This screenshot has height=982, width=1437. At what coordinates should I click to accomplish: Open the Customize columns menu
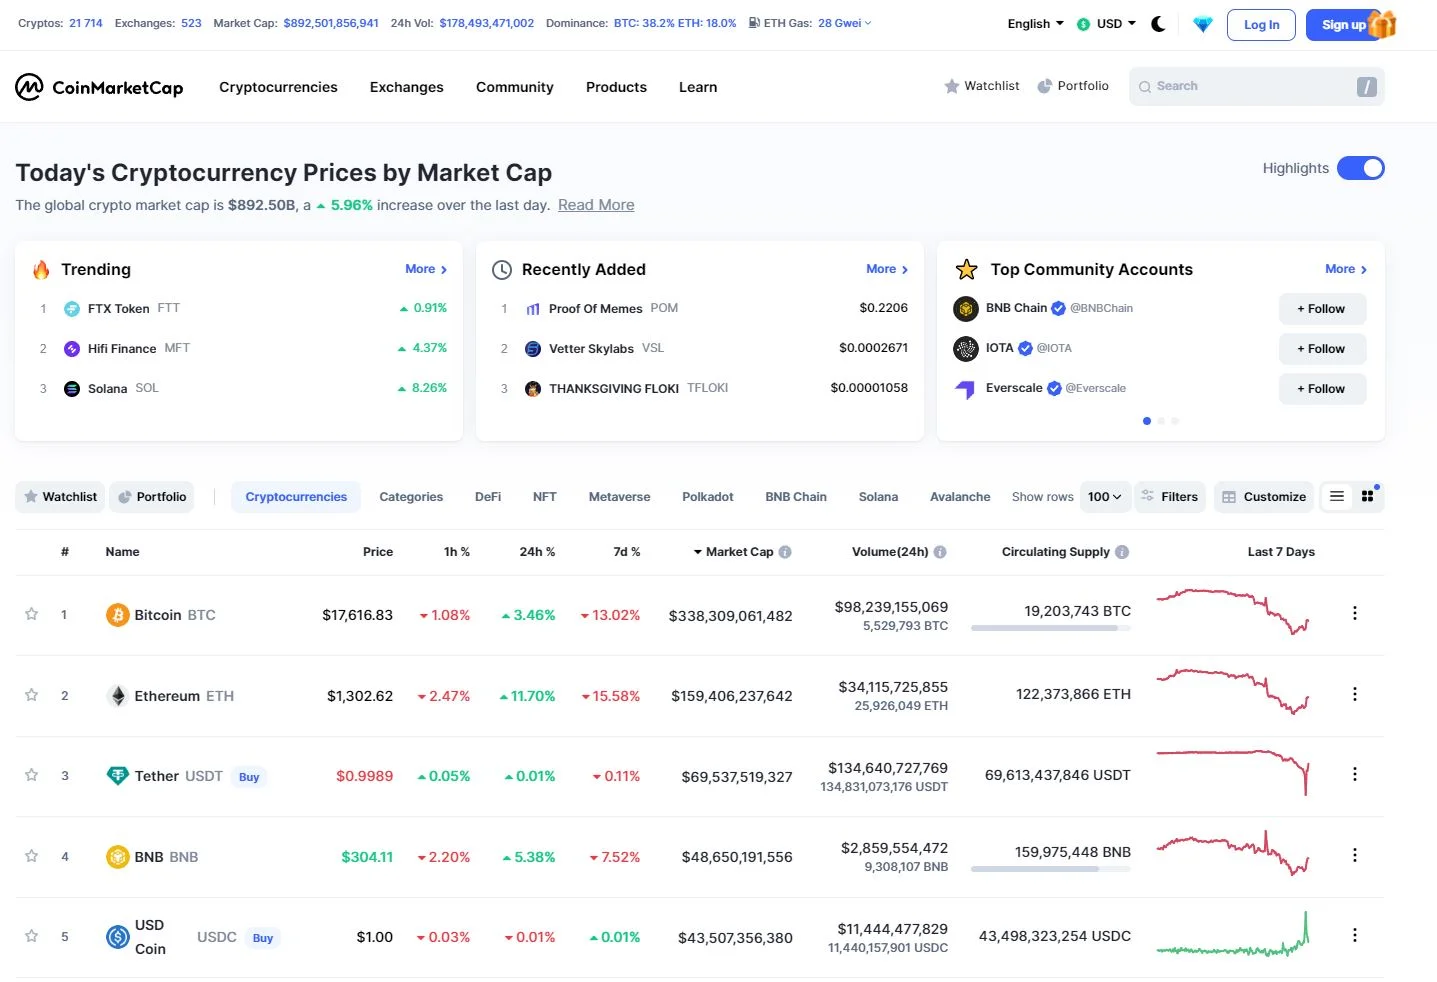[1264, 497]
